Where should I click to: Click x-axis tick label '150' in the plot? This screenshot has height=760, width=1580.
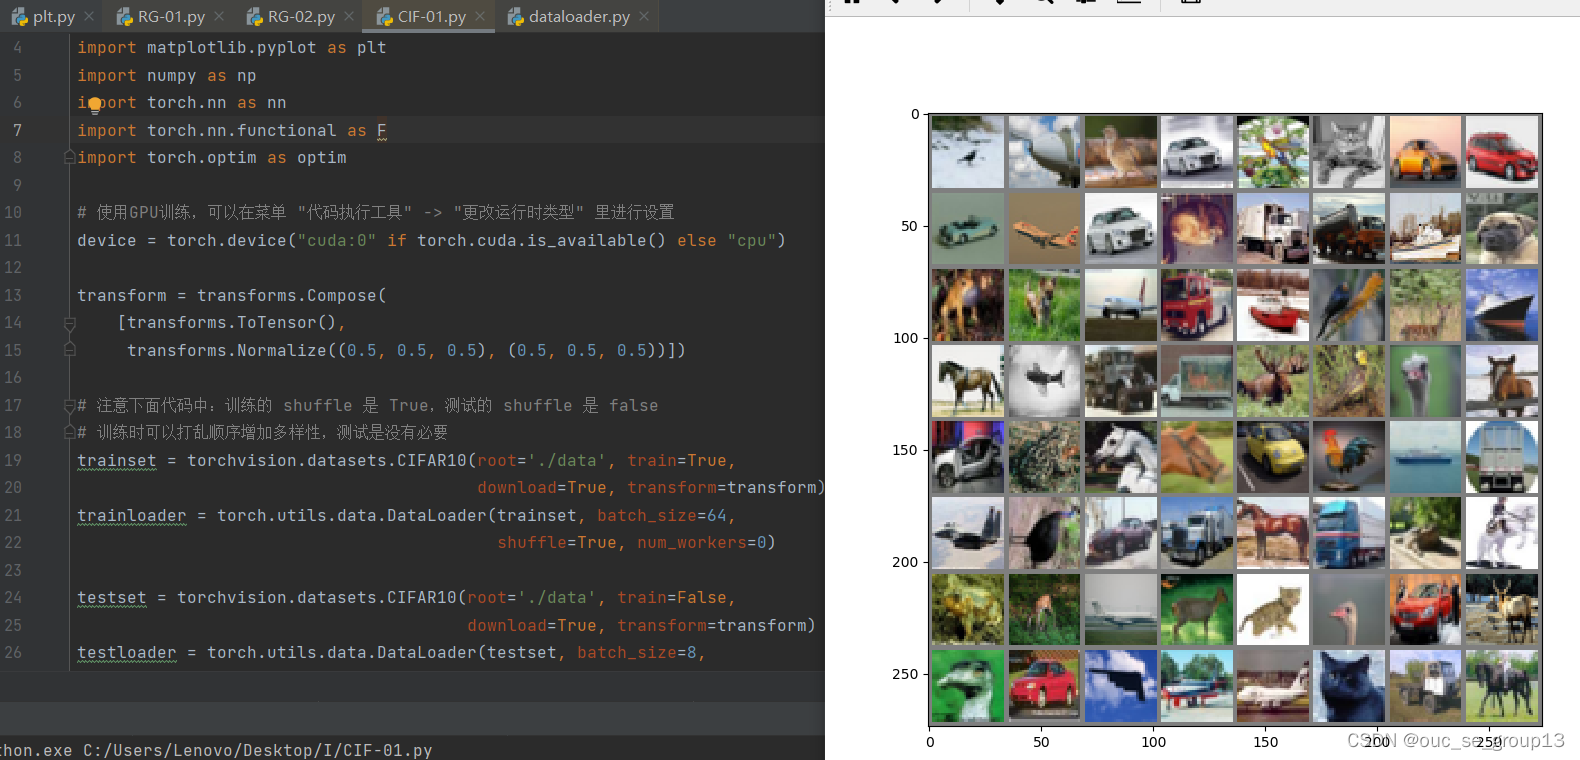click(1266, 742)
